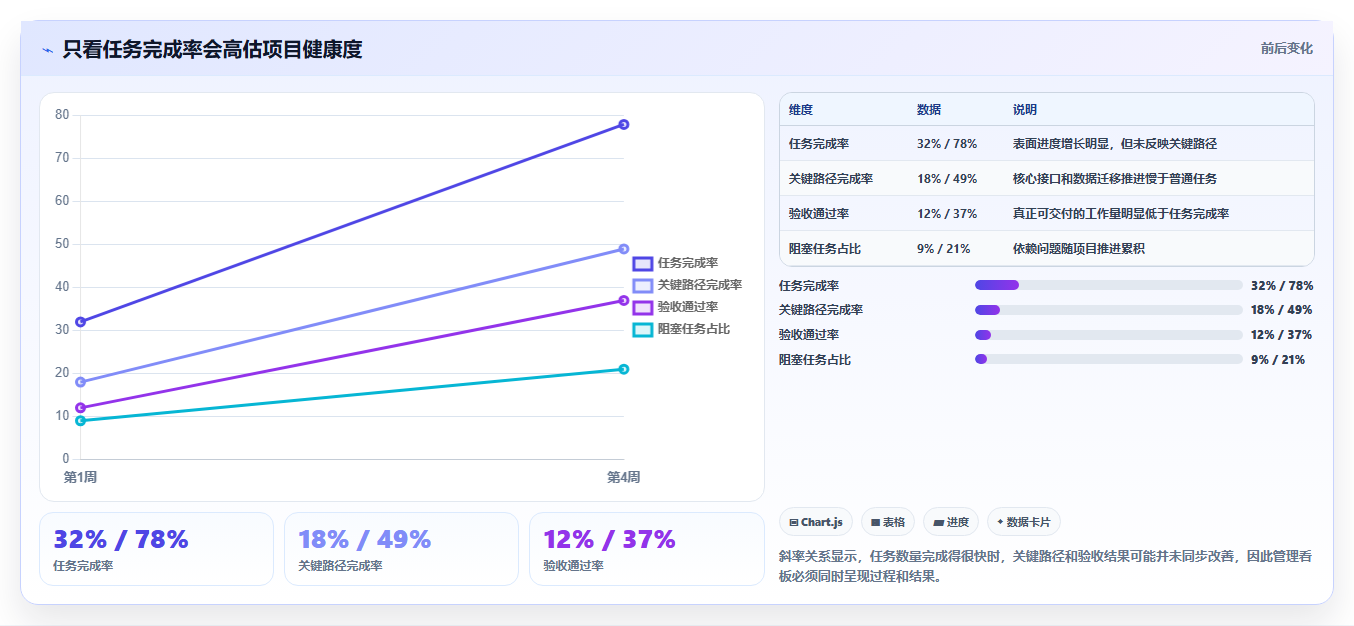Click the 前后变化 label in header

coord(1286,48)
